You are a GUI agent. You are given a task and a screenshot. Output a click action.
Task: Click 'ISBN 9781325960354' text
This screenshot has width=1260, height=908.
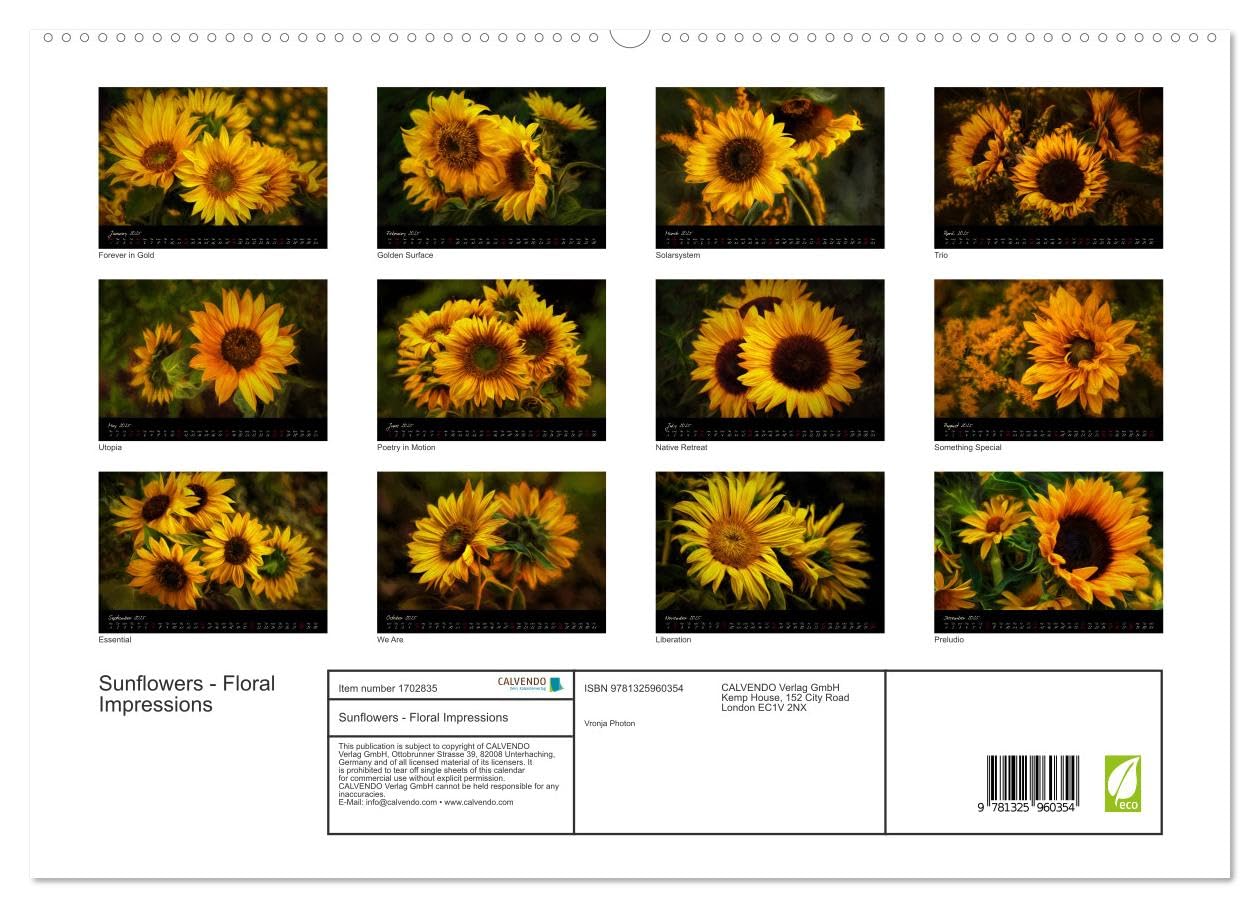(x=634, y=689)
